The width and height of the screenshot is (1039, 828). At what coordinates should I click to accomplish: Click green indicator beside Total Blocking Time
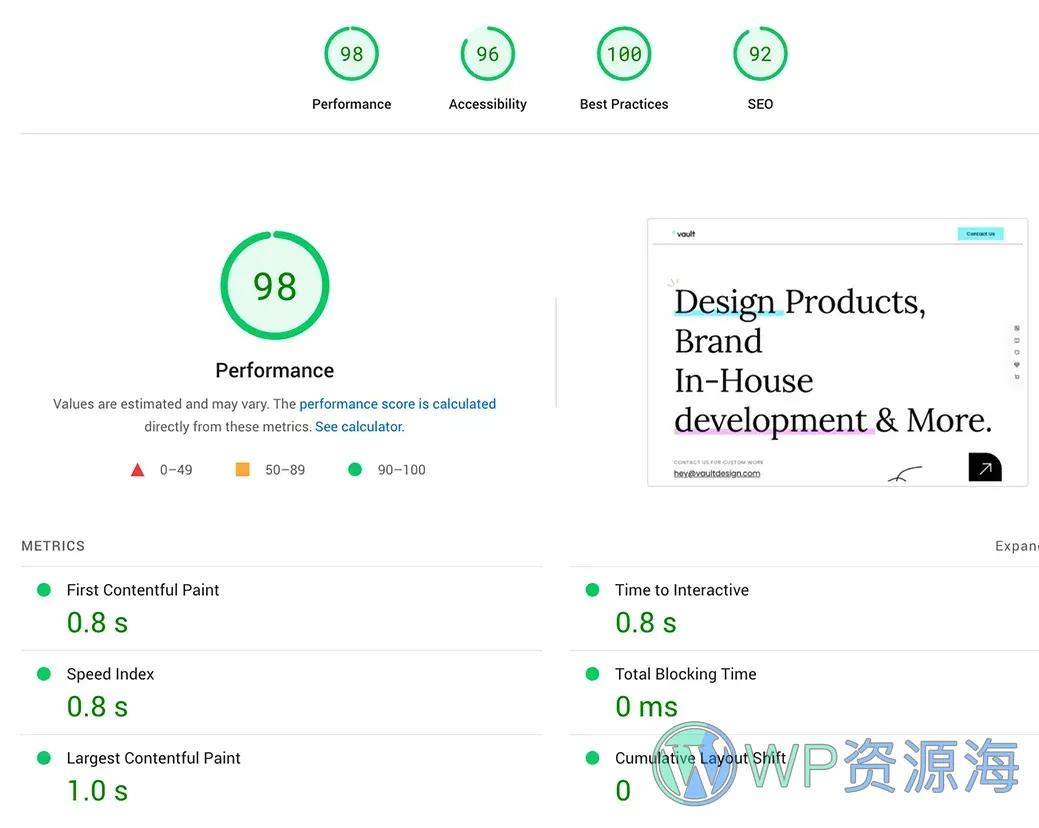tap(593, 674)
